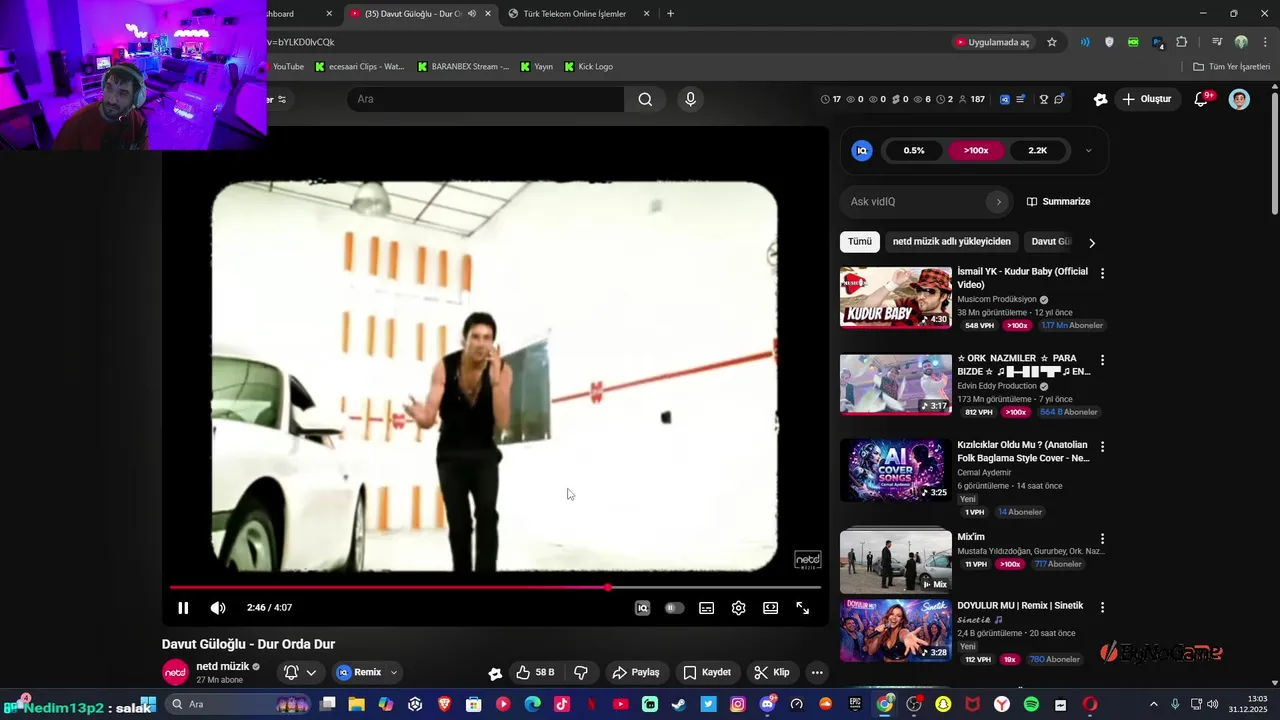Open options menu for DOYULUR MU video
Viewport: 1280px width, 720px height.
pos(1103,607)
